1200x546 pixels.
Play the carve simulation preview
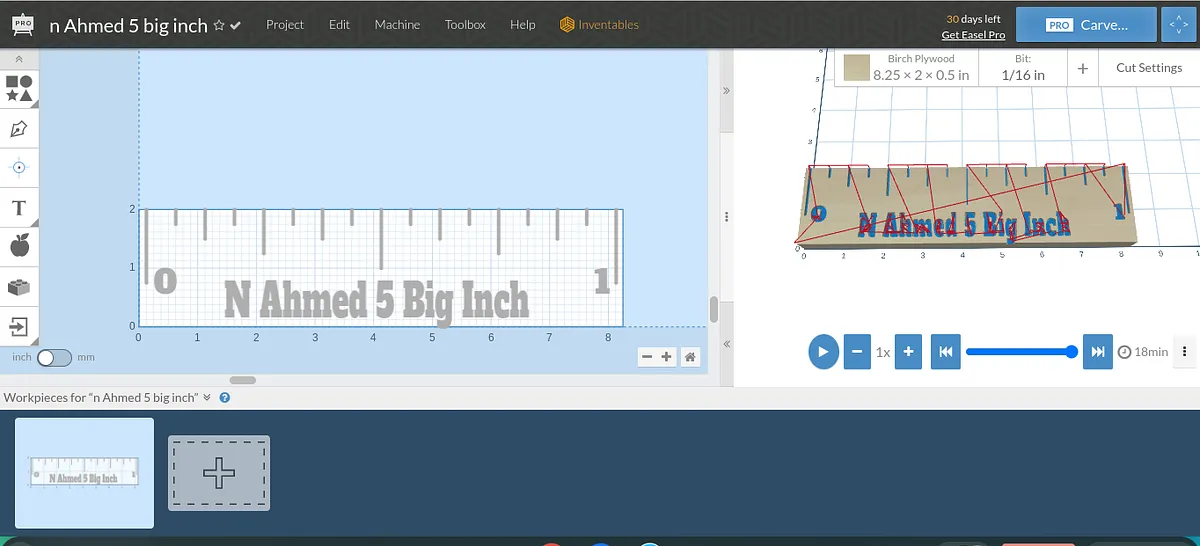(x=823, y=352)
